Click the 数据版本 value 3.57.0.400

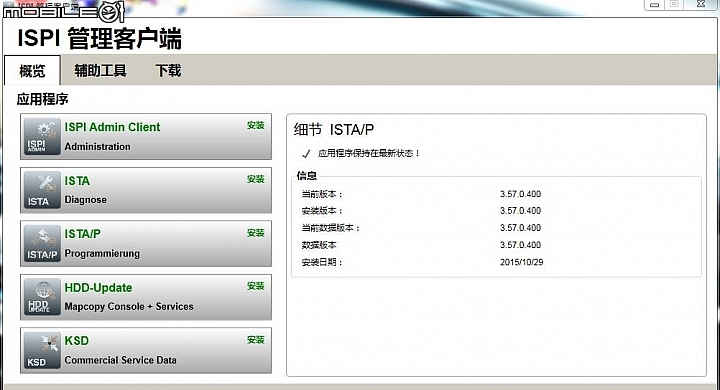(x=520, y=245)
